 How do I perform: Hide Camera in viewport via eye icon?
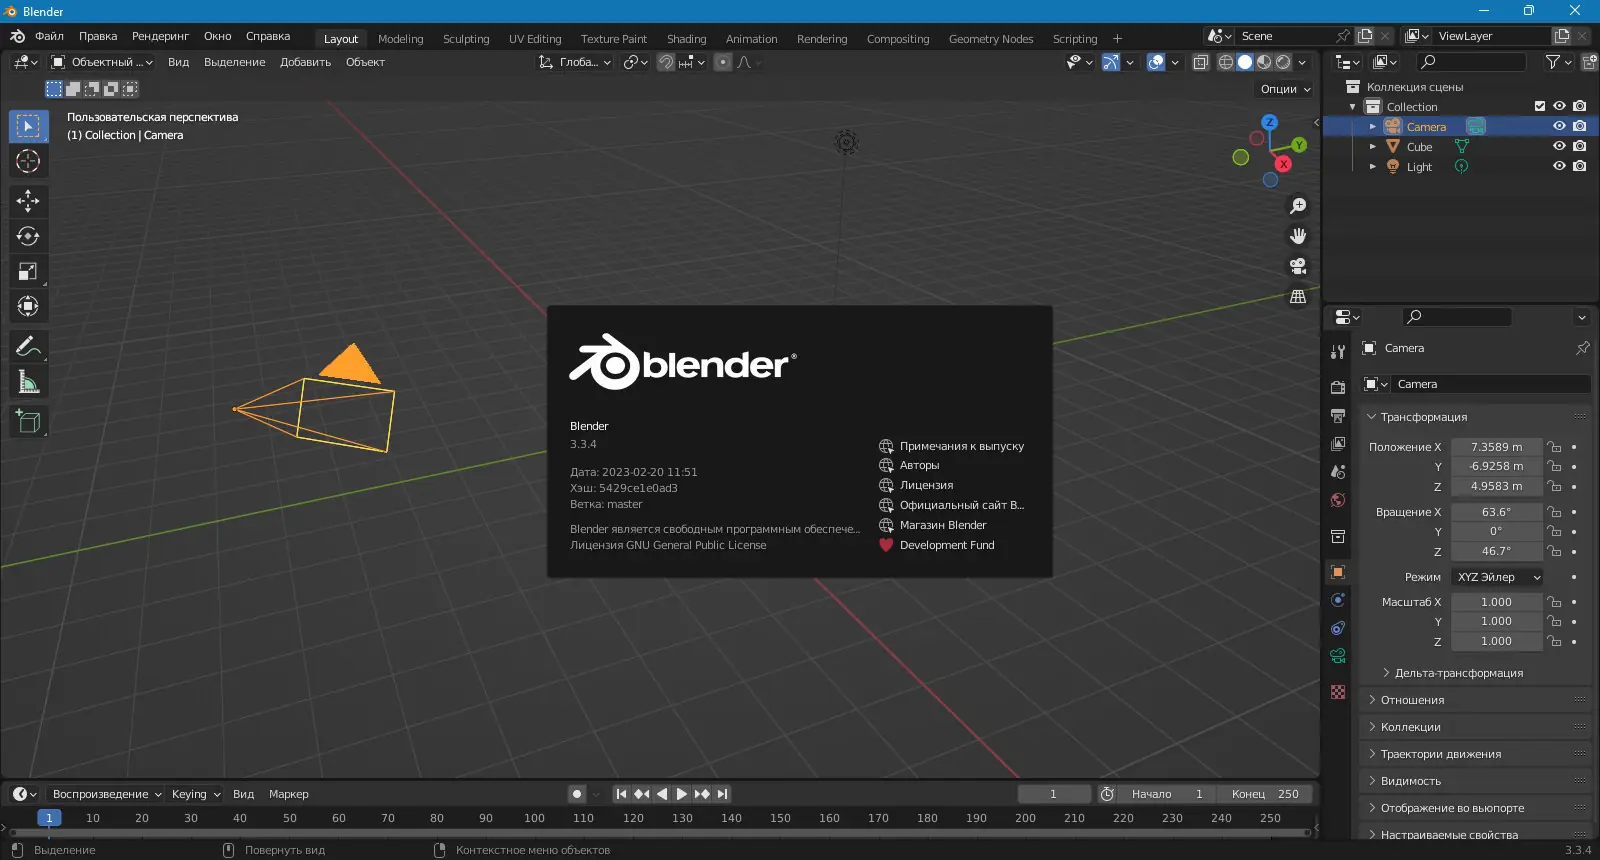[1559, 127]
